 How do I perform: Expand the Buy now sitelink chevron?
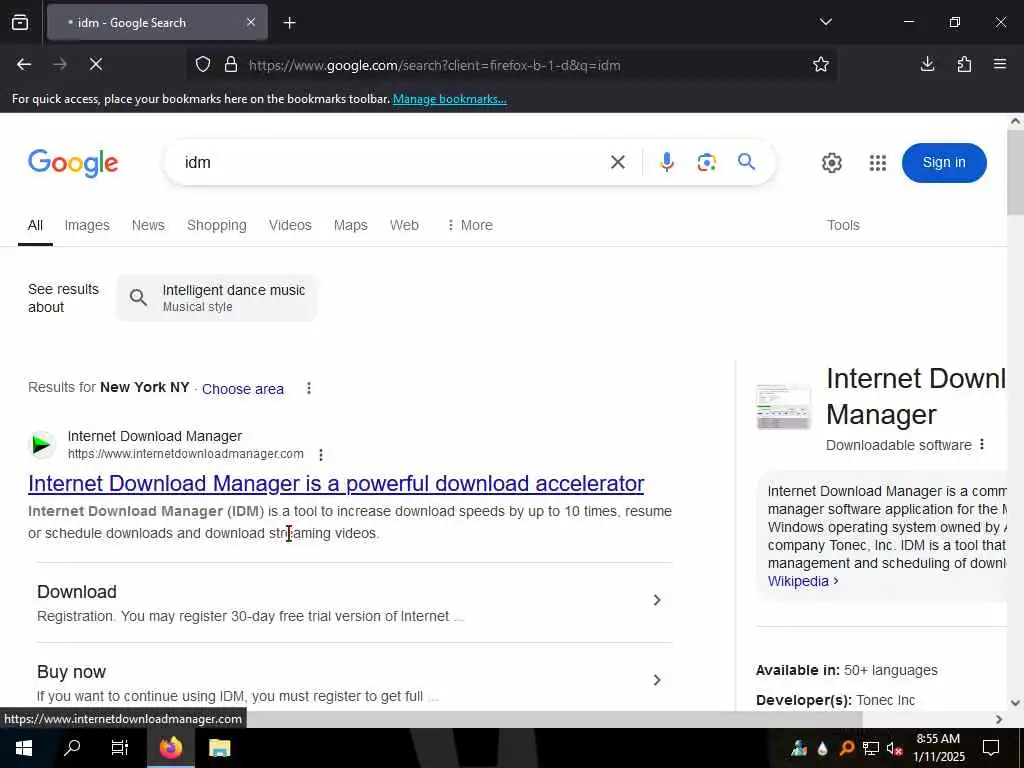coord(657,680)
